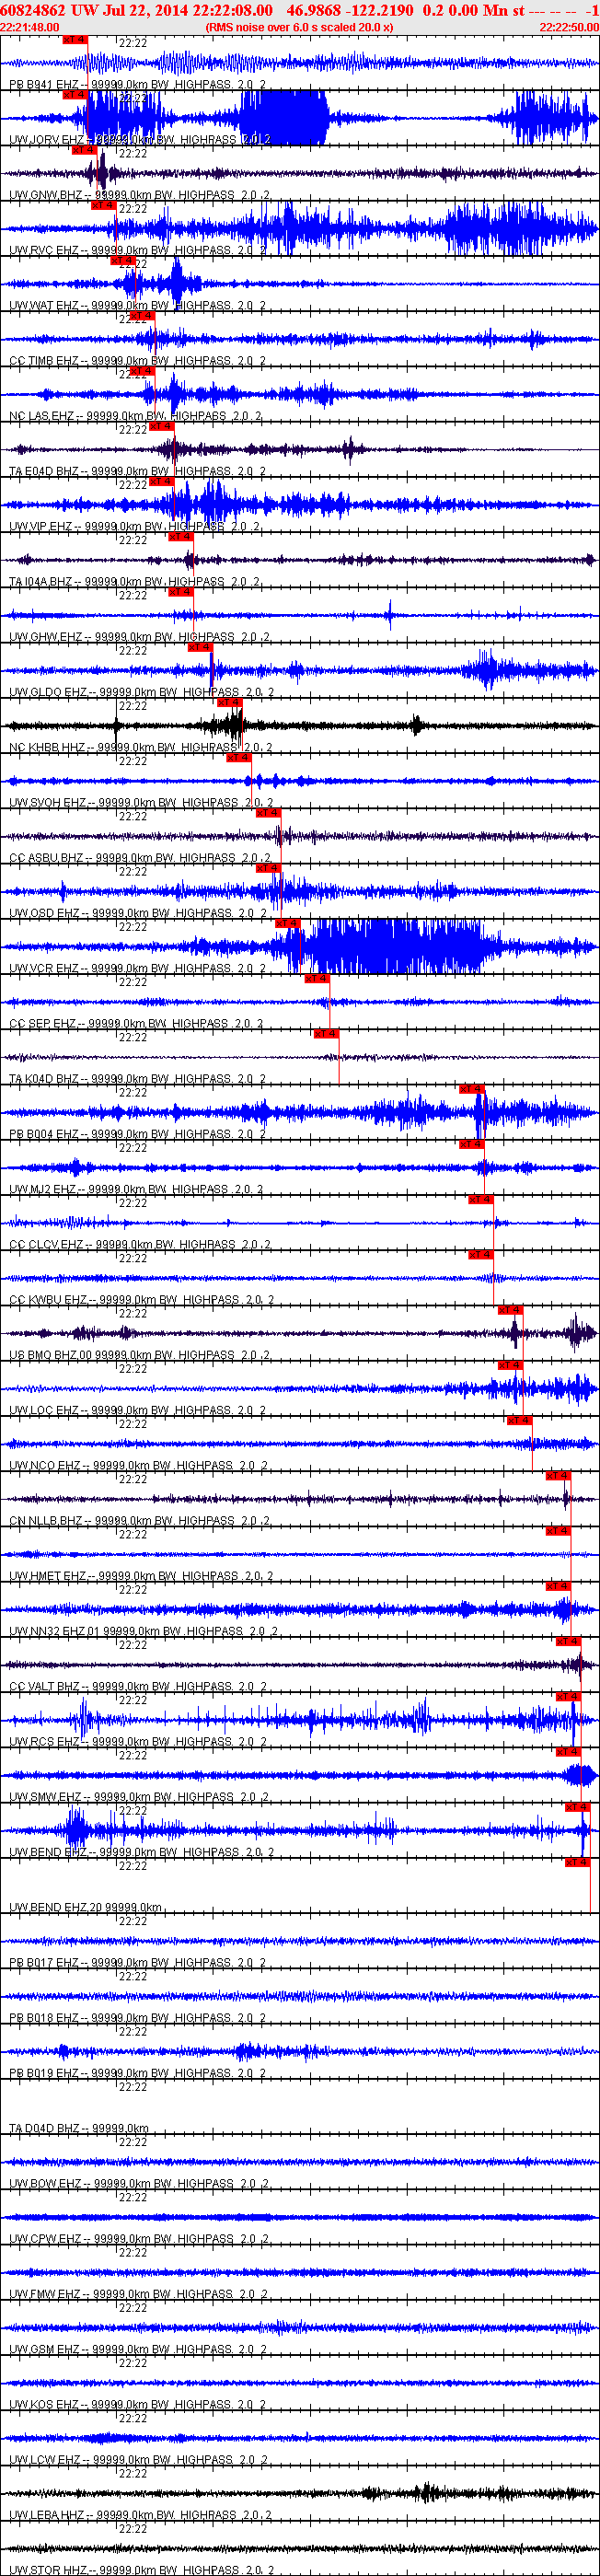Select the CC SEP EHZ trace label
600x2576 pixels.
tap(136, 1024)
